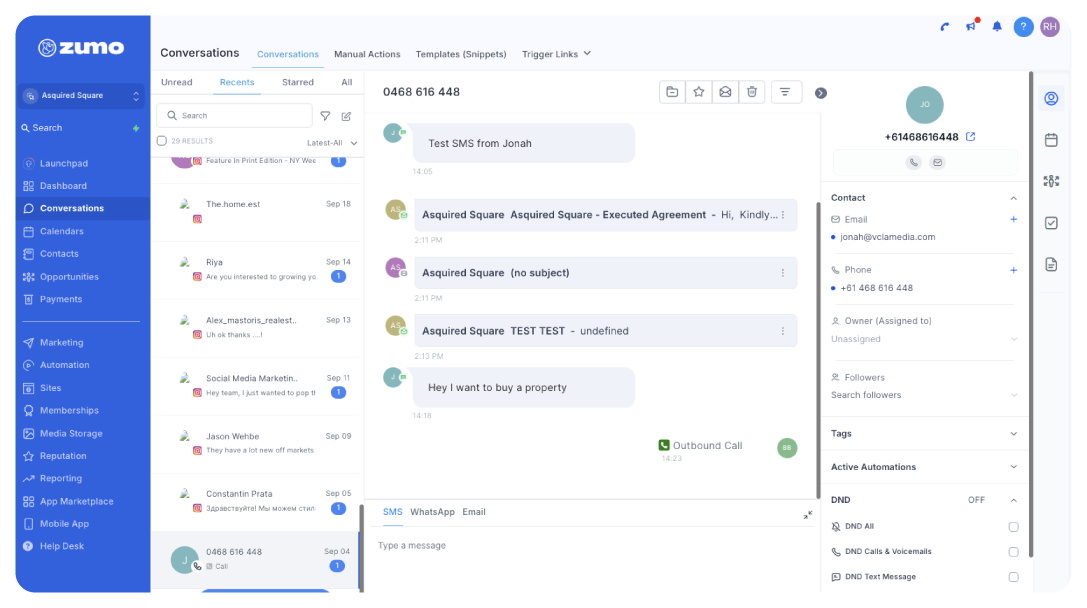Add a new email with plus icon

click(x=1014, y=219)
